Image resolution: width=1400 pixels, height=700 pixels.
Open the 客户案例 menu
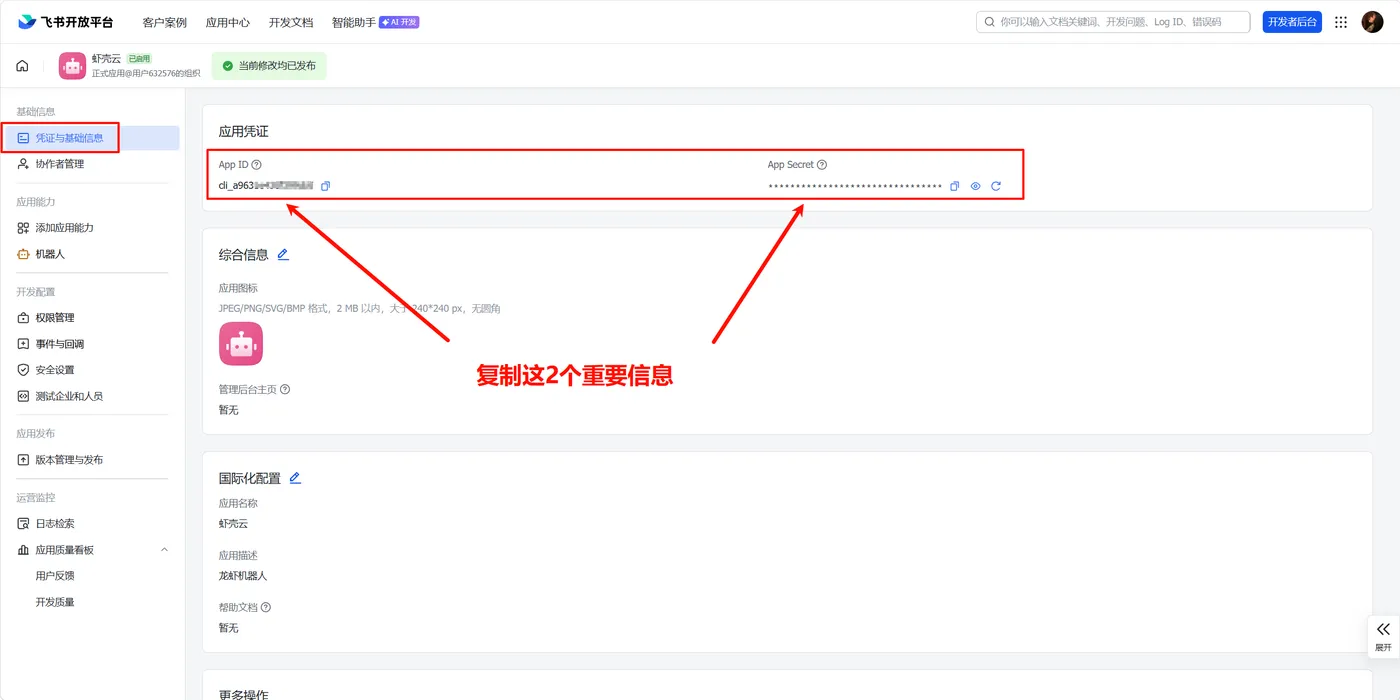[x=165, y=22]
